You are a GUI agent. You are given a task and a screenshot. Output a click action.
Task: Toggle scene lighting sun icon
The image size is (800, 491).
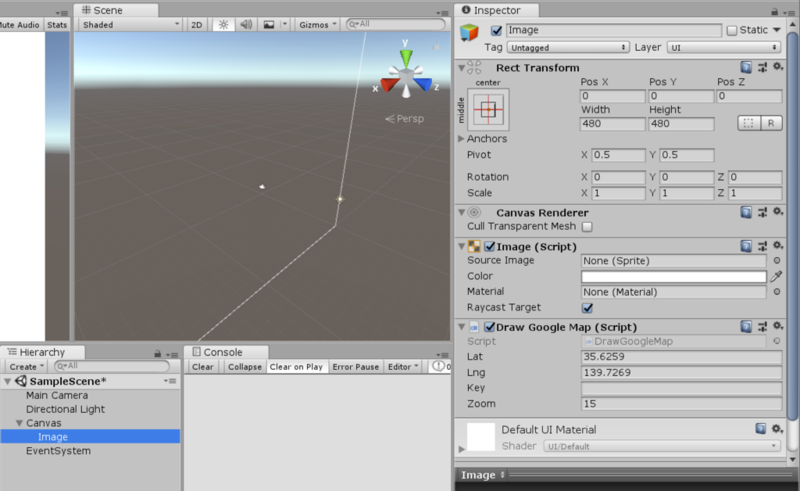pyautogui.click(x=223, y=24)
